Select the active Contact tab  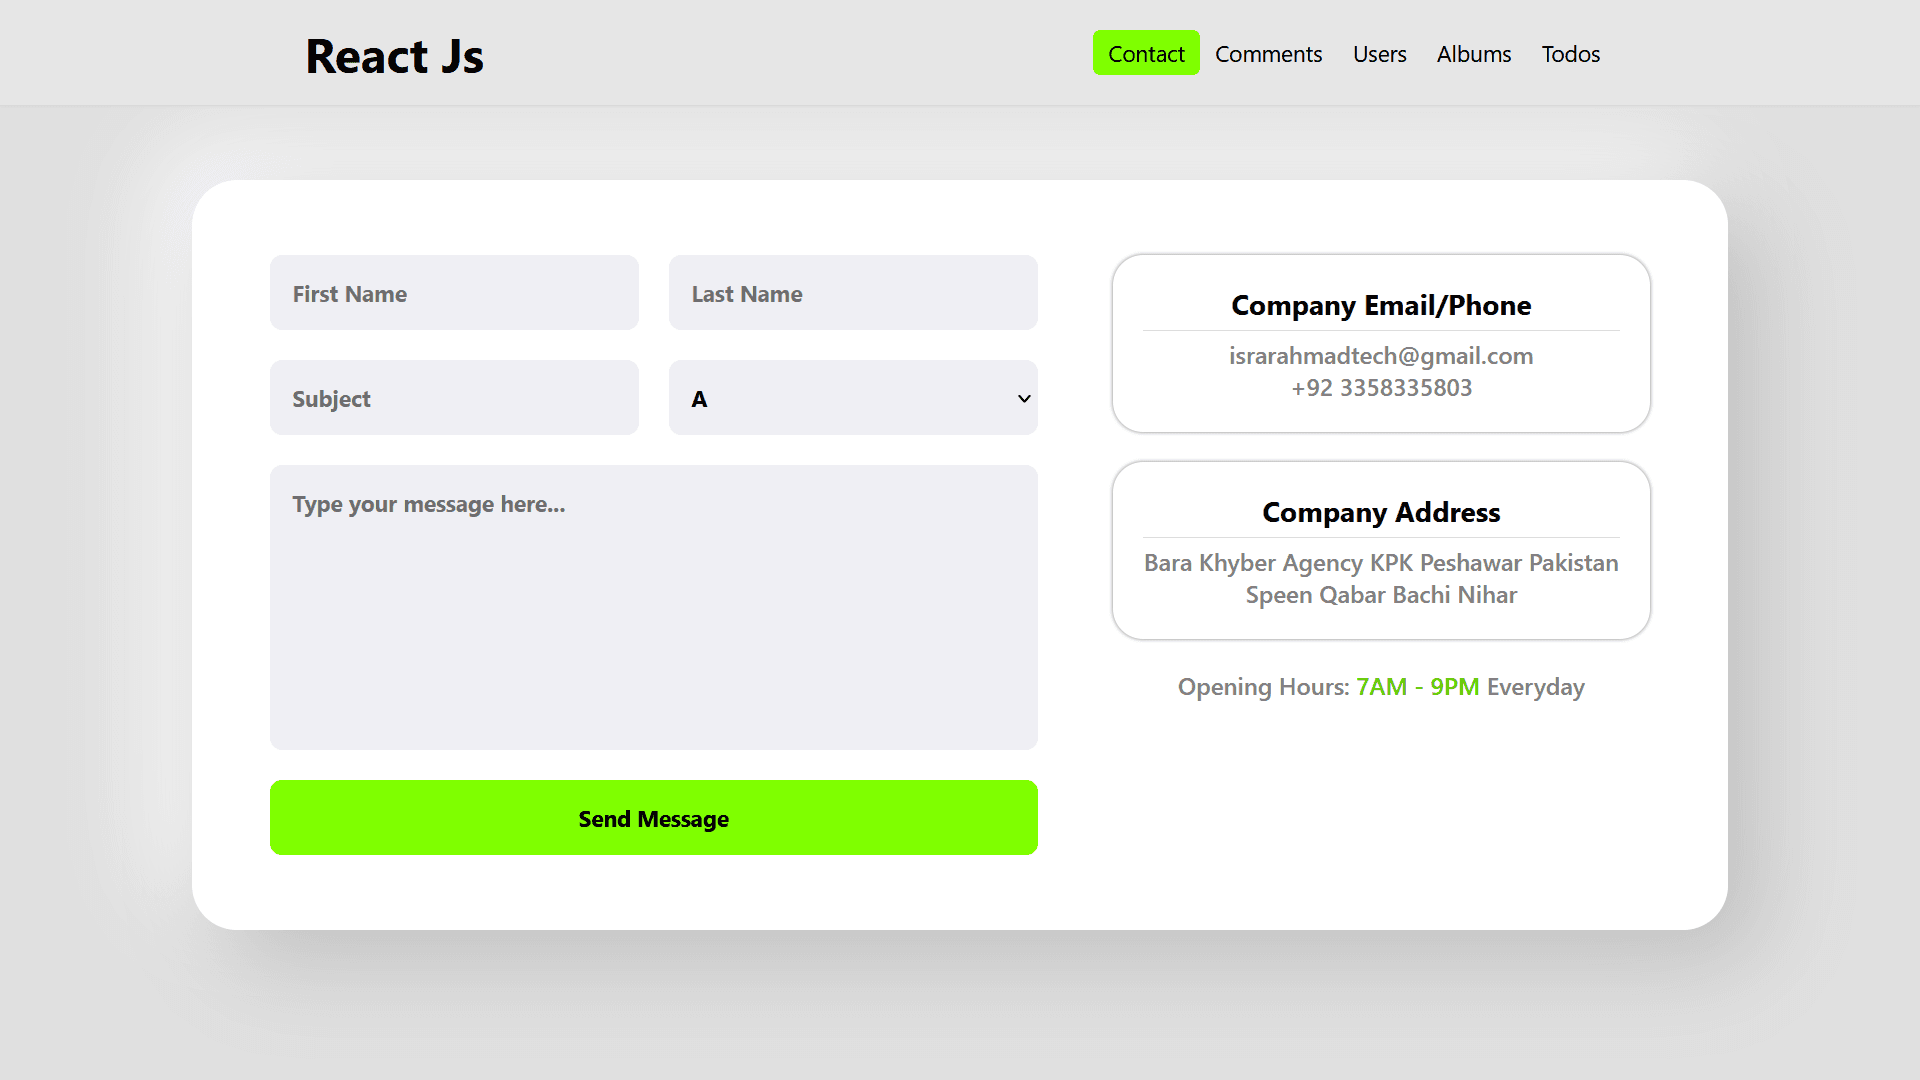click(1146, 53)
